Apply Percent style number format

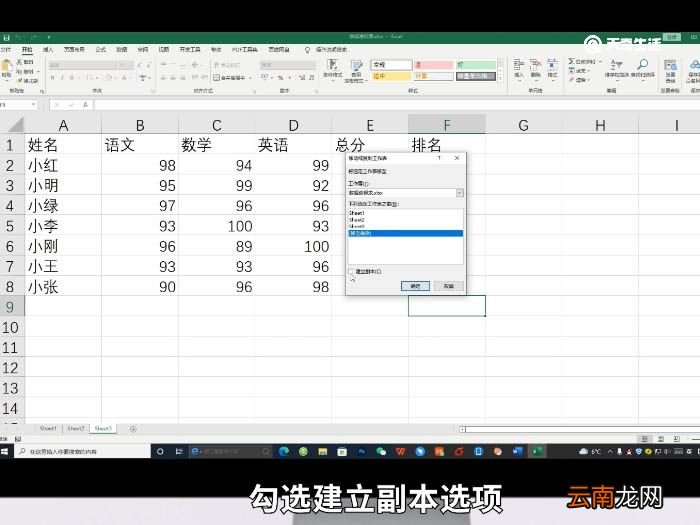280,78
